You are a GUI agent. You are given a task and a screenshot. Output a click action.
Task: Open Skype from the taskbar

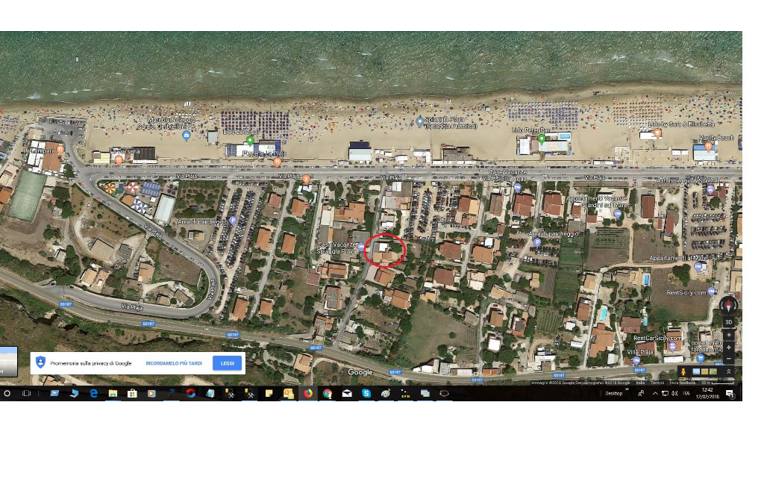click(366, 394)
